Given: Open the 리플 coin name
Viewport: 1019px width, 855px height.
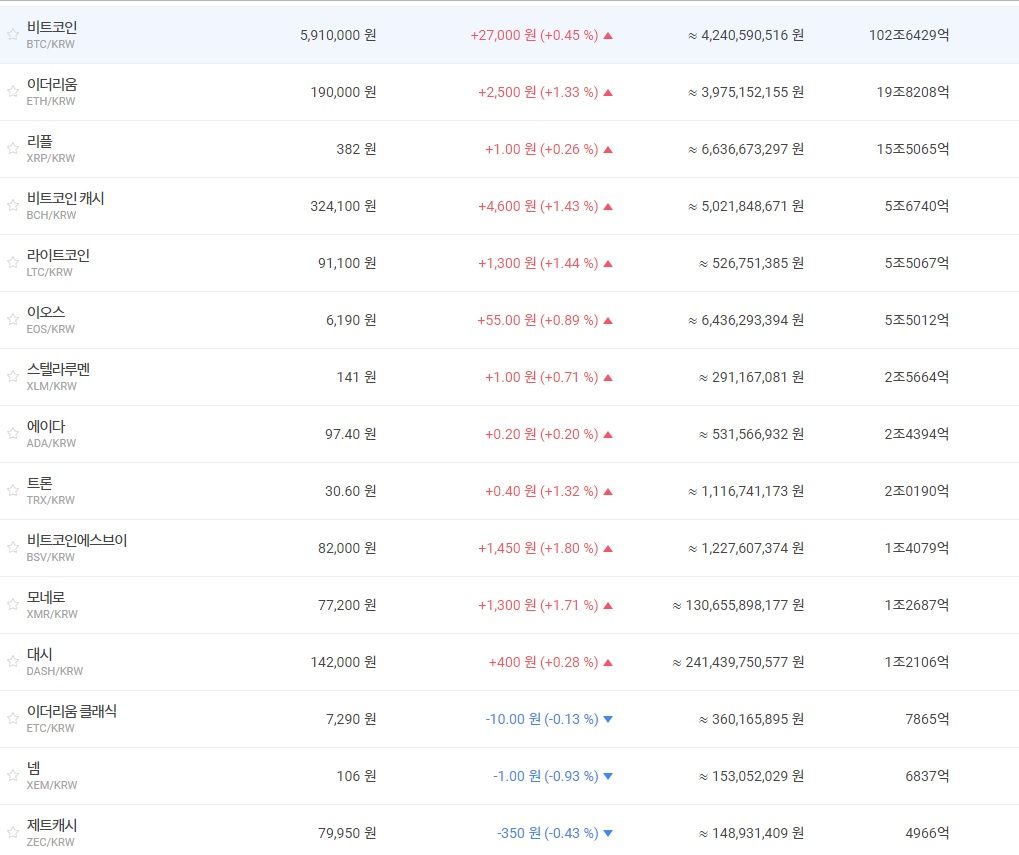Looking at the screenshot, I should coord(40,141).
